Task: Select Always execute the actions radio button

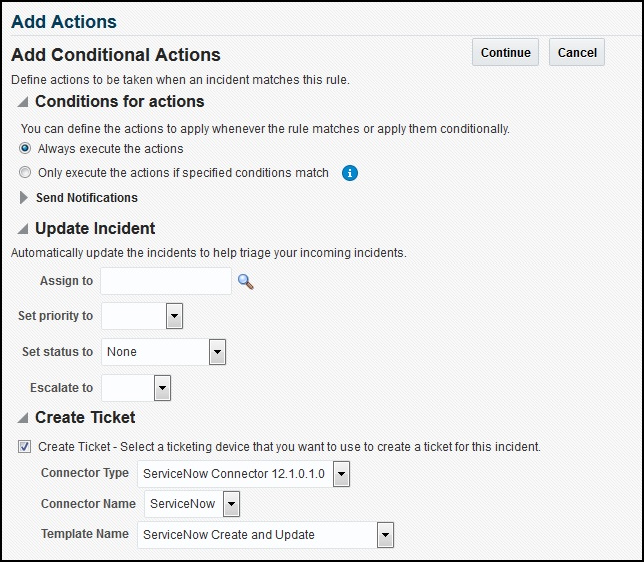Action: 25,149
